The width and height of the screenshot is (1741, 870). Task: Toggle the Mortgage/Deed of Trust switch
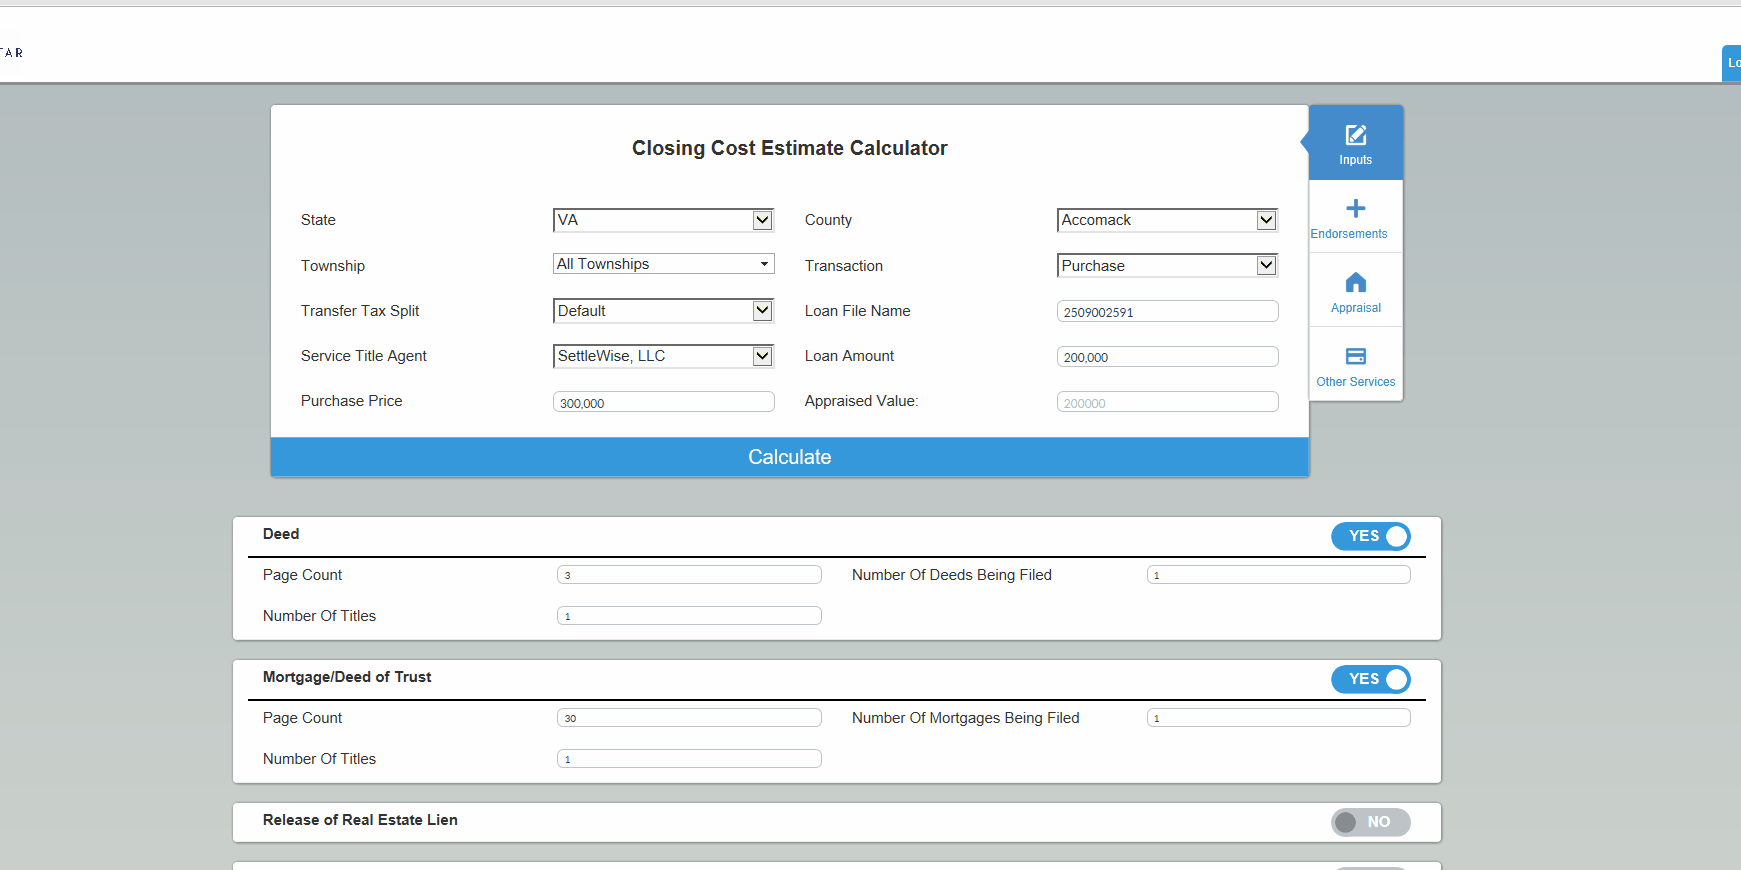(1371, 679)
